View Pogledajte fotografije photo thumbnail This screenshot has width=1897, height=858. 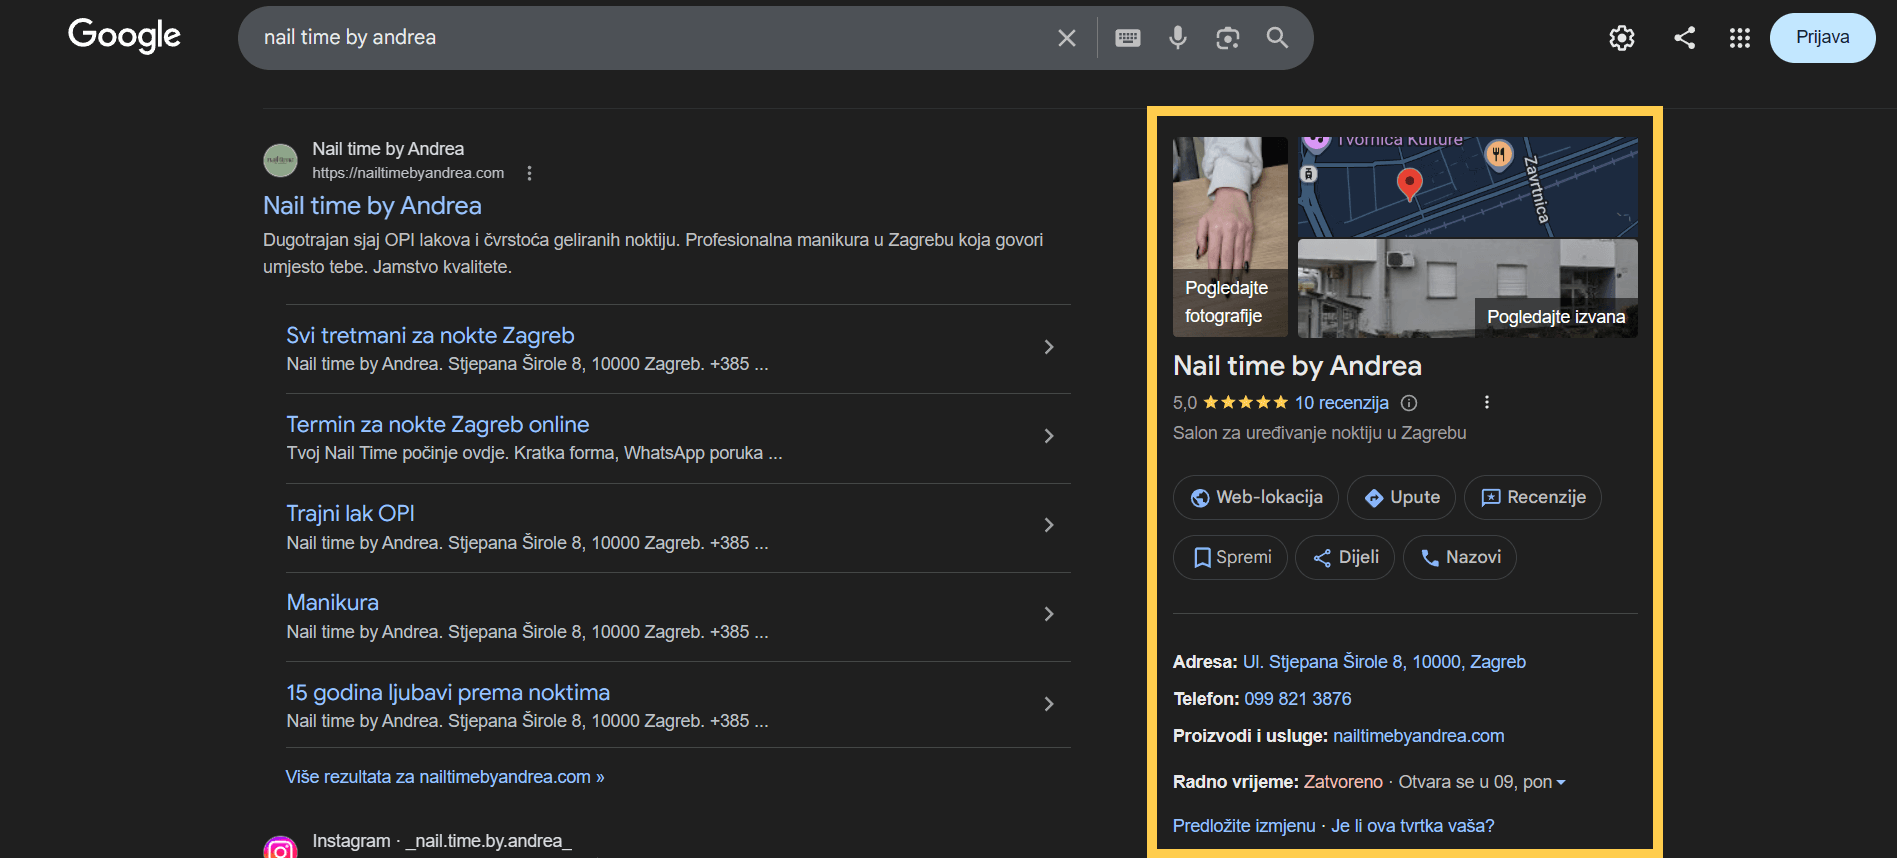1230,237
